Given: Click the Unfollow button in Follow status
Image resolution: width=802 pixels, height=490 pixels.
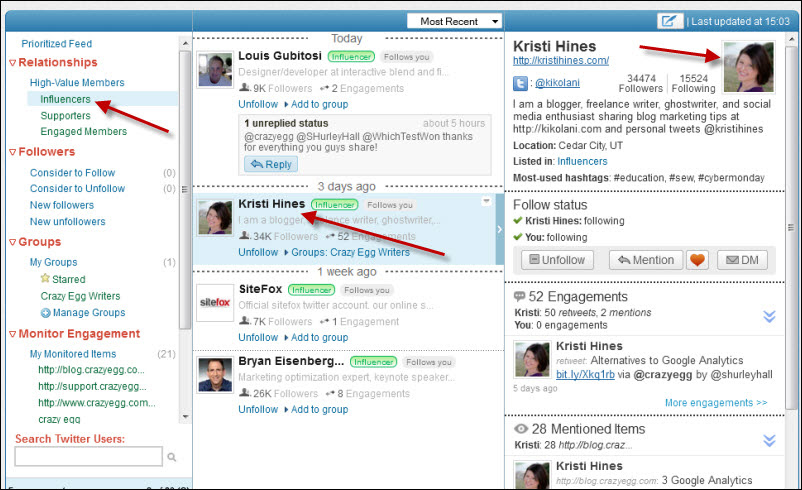Looking at the screenshot, I should click(x=558, y=260).
